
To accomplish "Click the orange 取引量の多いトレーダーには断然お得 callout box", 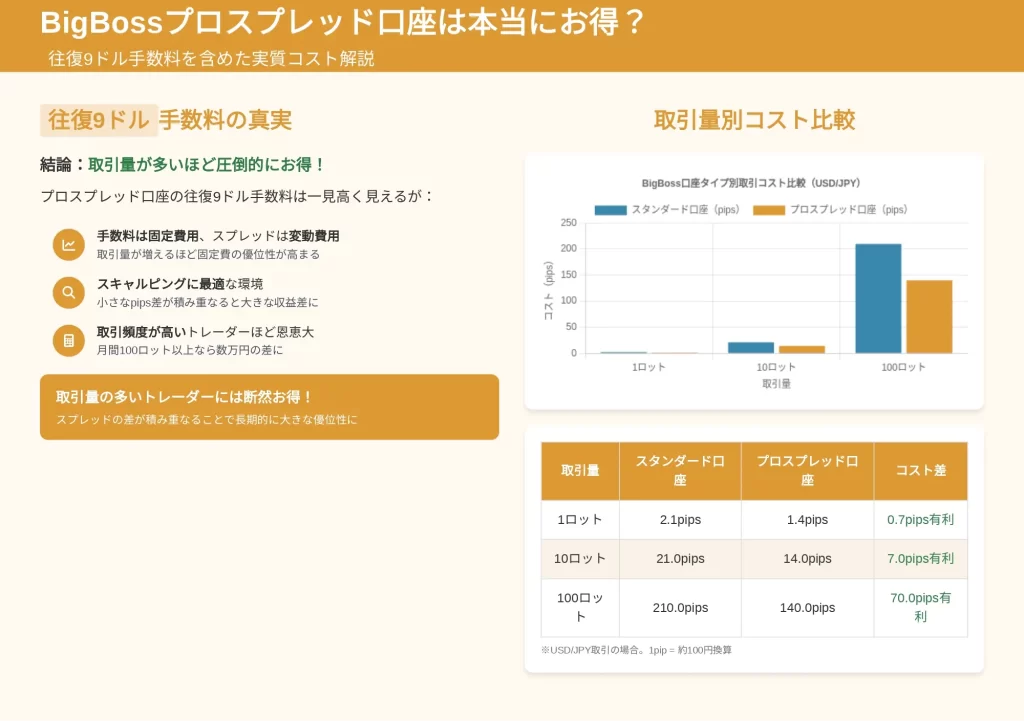I will (269, 407).
